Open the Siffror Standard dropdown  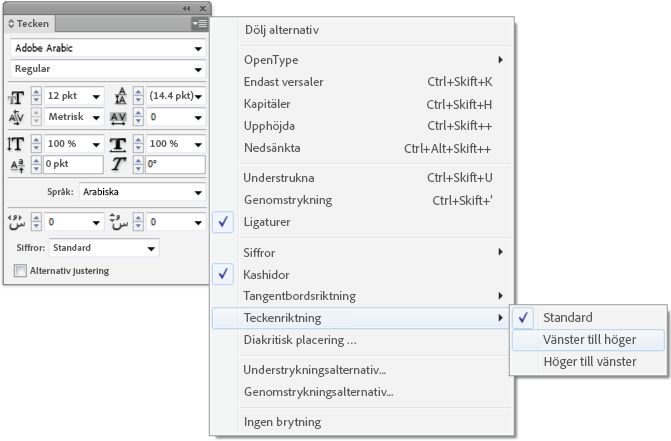[x=151, y=249]
